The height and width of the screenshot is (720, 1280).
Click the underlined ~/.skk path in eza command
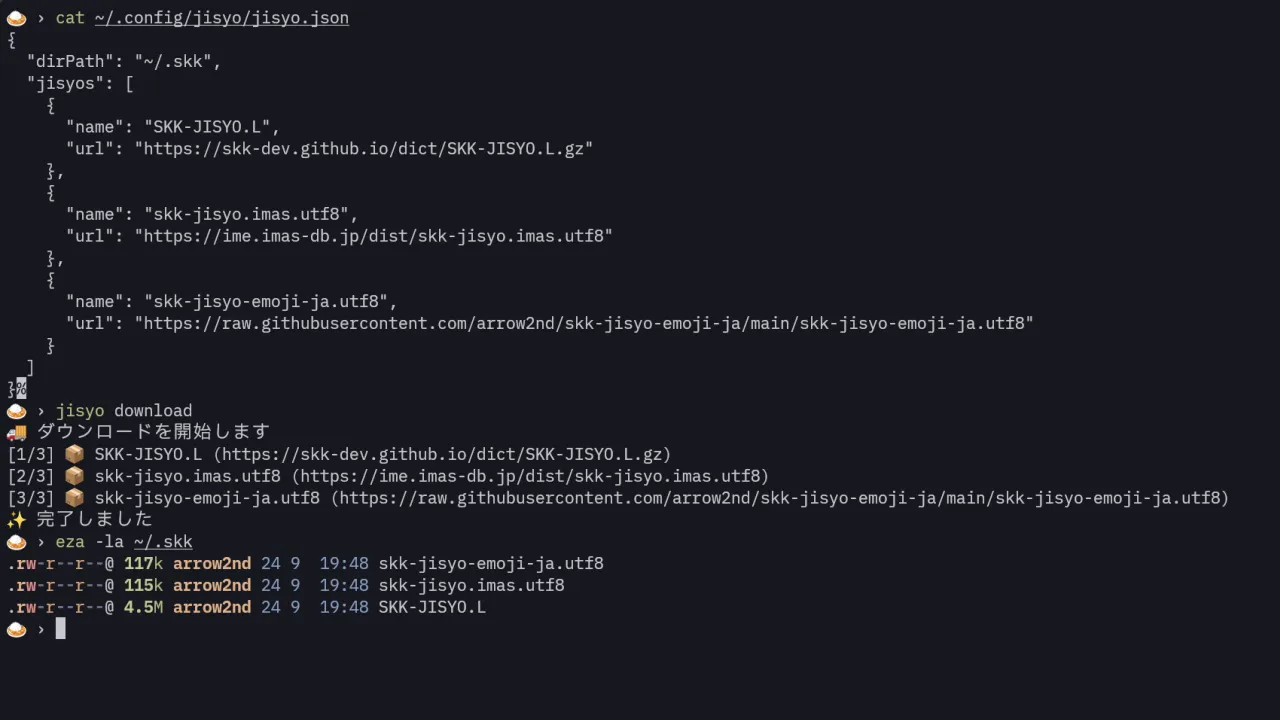coord(163,542)
